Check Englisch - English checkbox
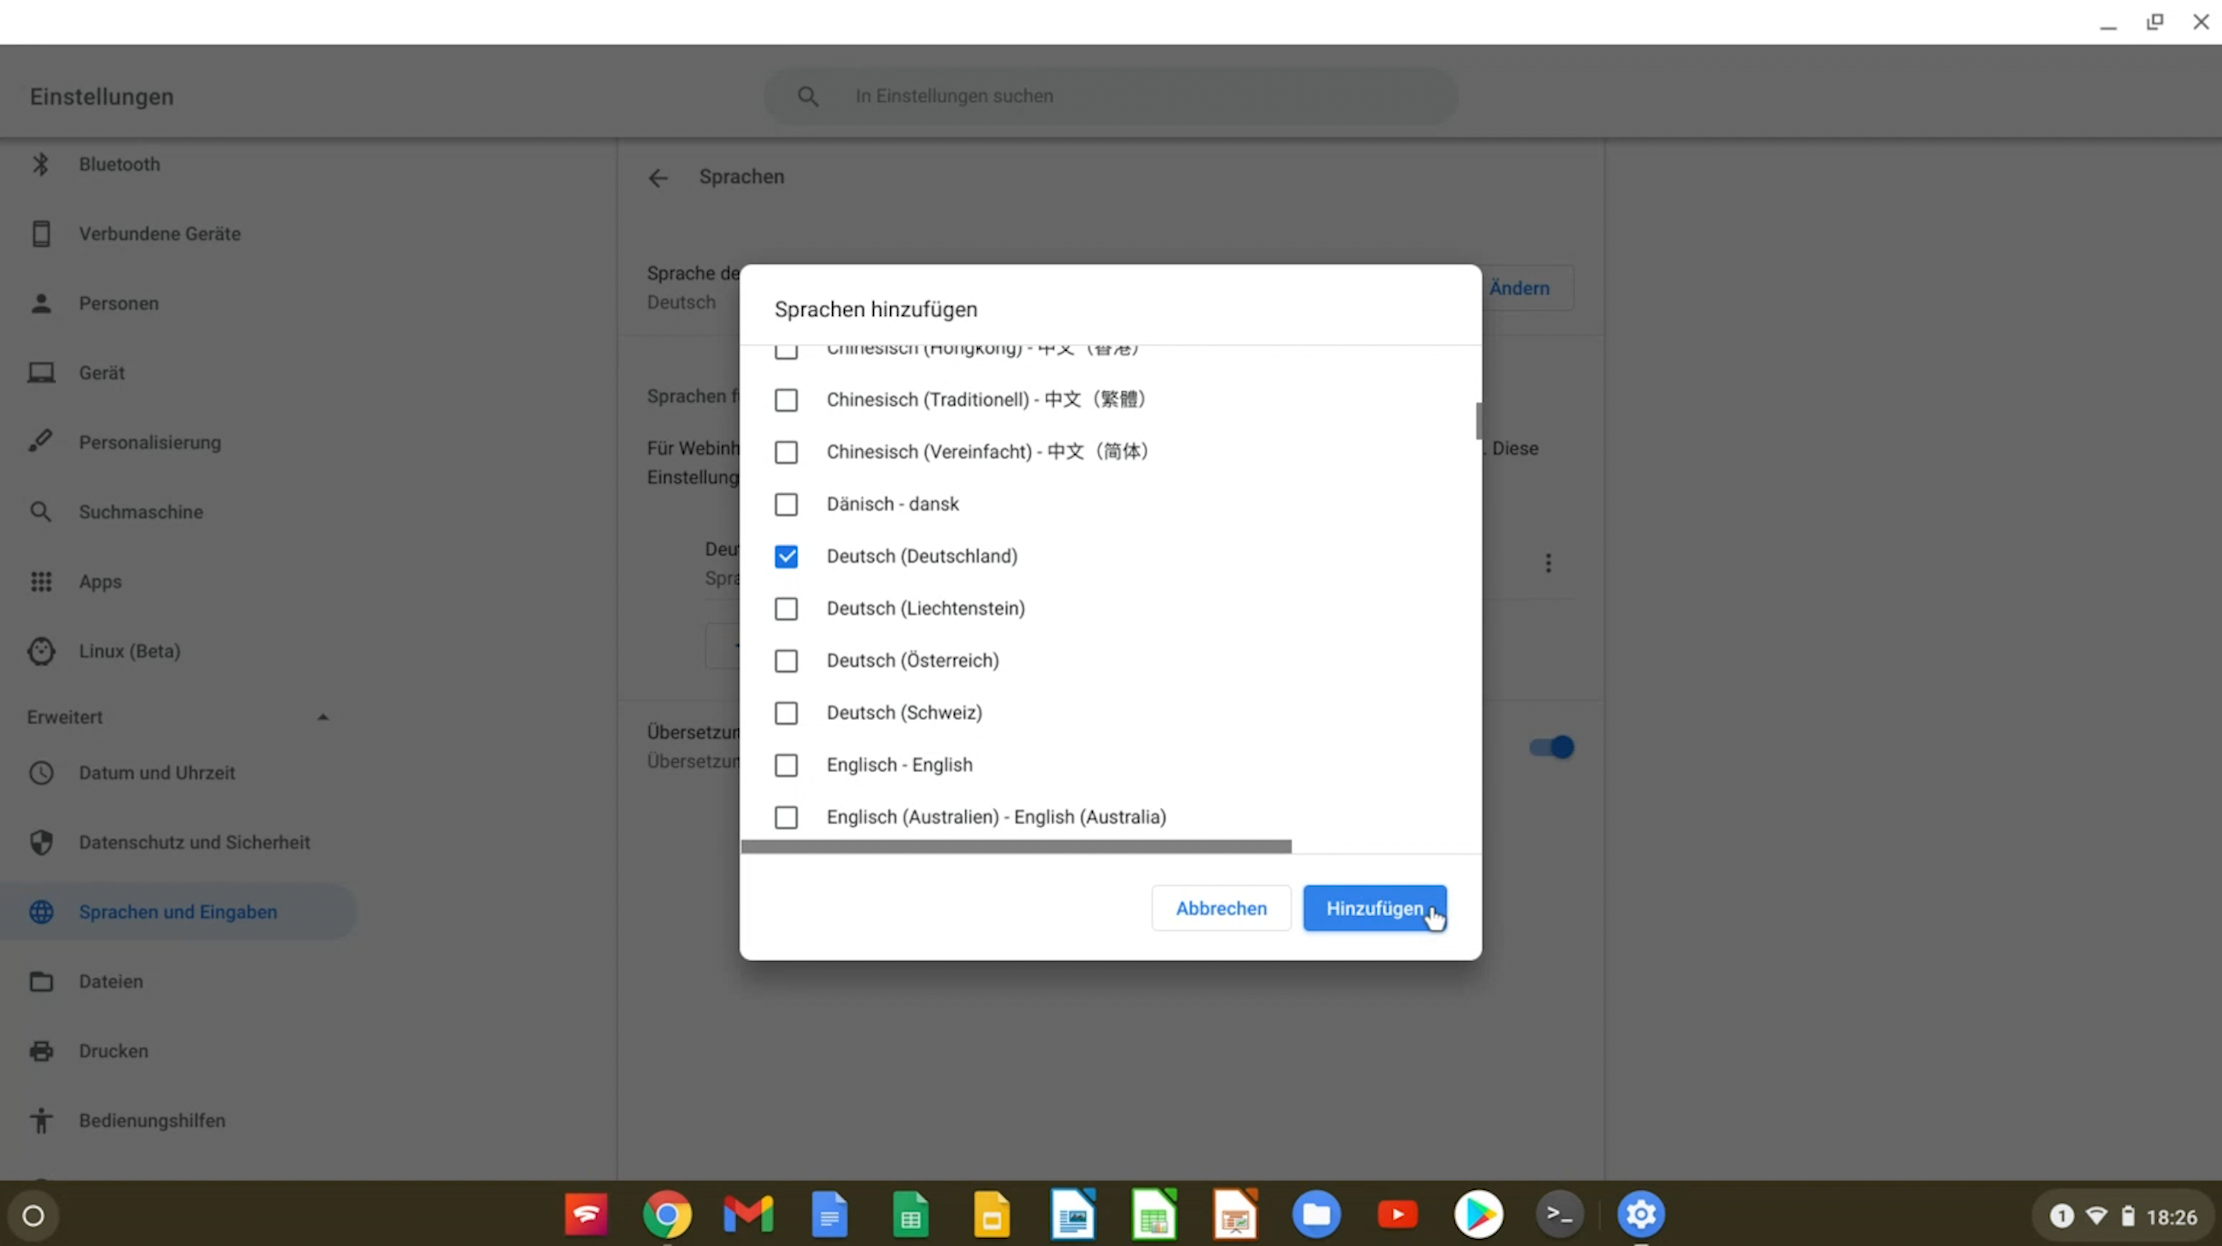 click(786, 765)
